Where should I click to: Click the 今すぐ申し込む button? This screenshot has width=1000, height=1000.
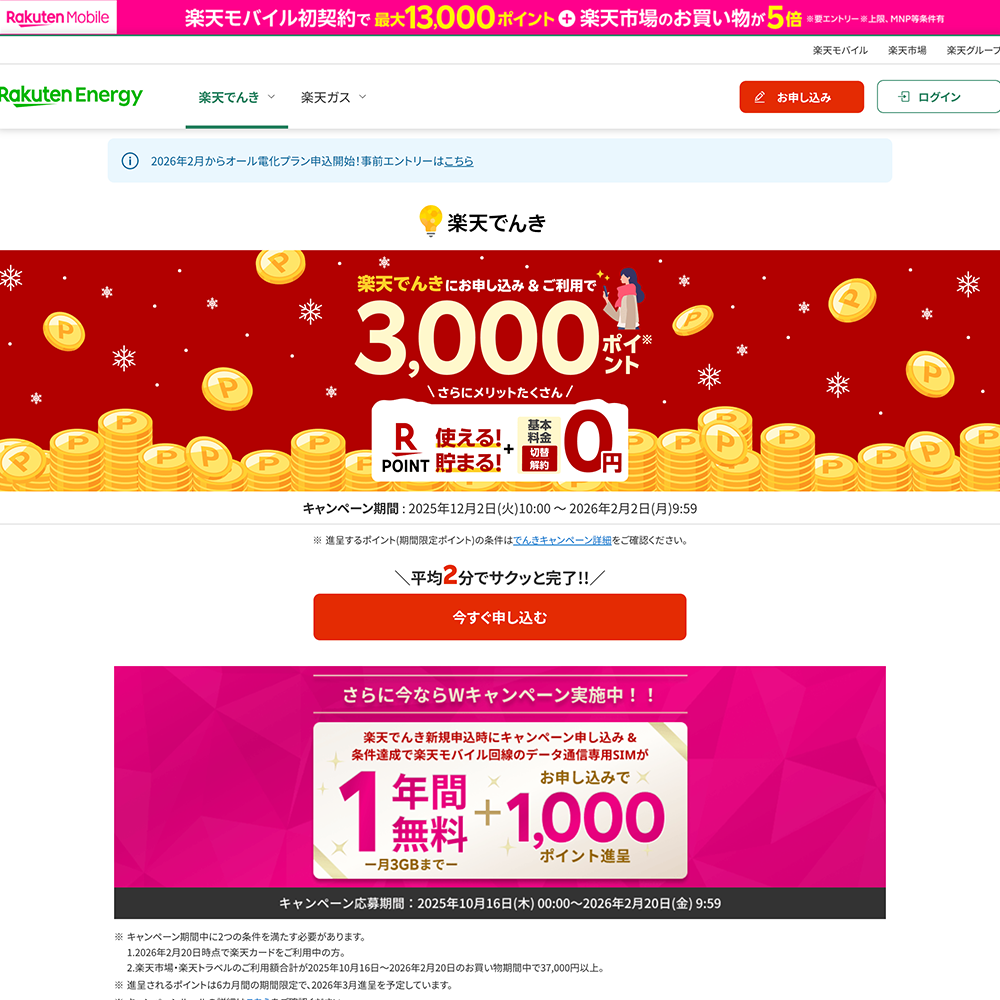click(499, 617)
